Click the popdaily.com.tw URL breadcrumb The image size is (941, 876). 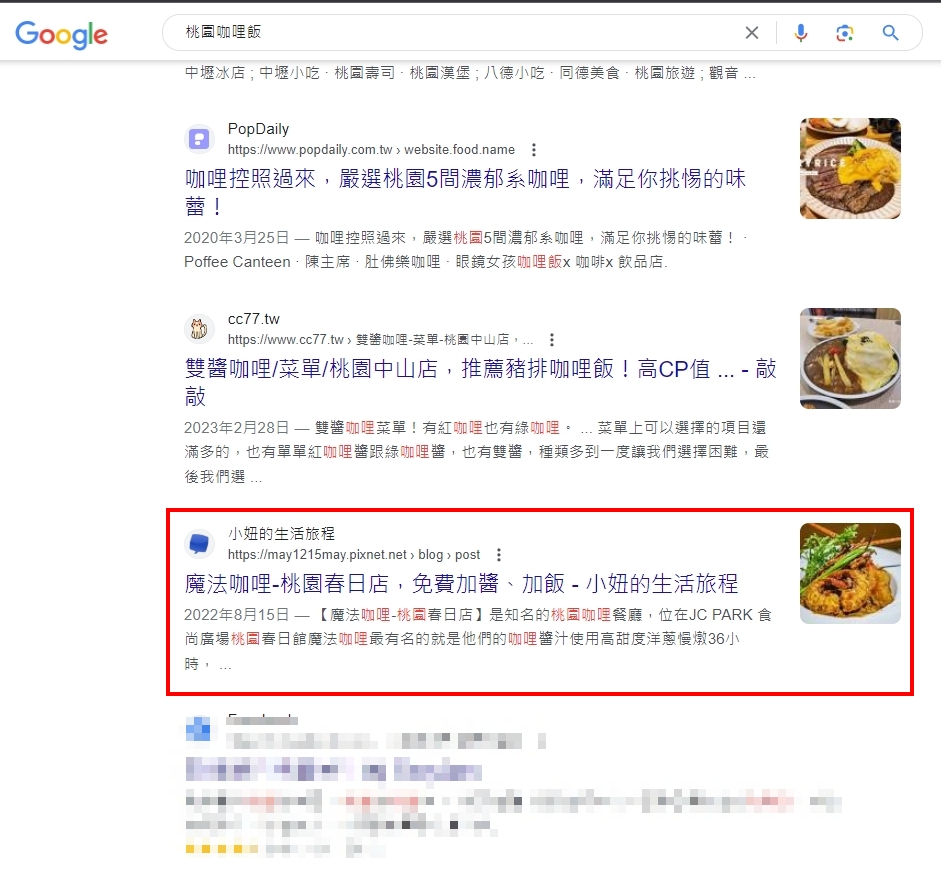pyautogui.click(x=371, y=149)
